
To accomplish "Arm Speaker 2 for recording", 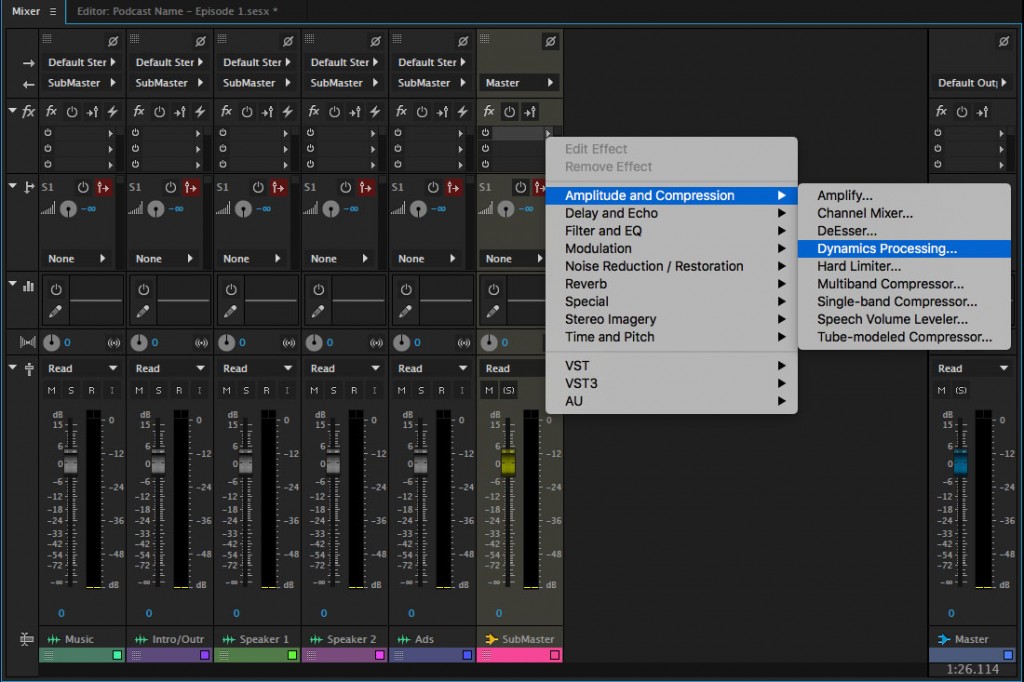I will pos(352,390).
